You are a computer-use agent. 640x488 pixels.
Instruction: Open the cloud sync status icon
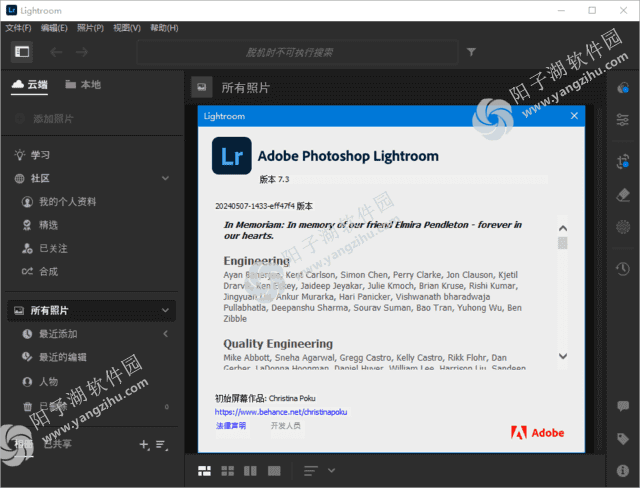623,87
